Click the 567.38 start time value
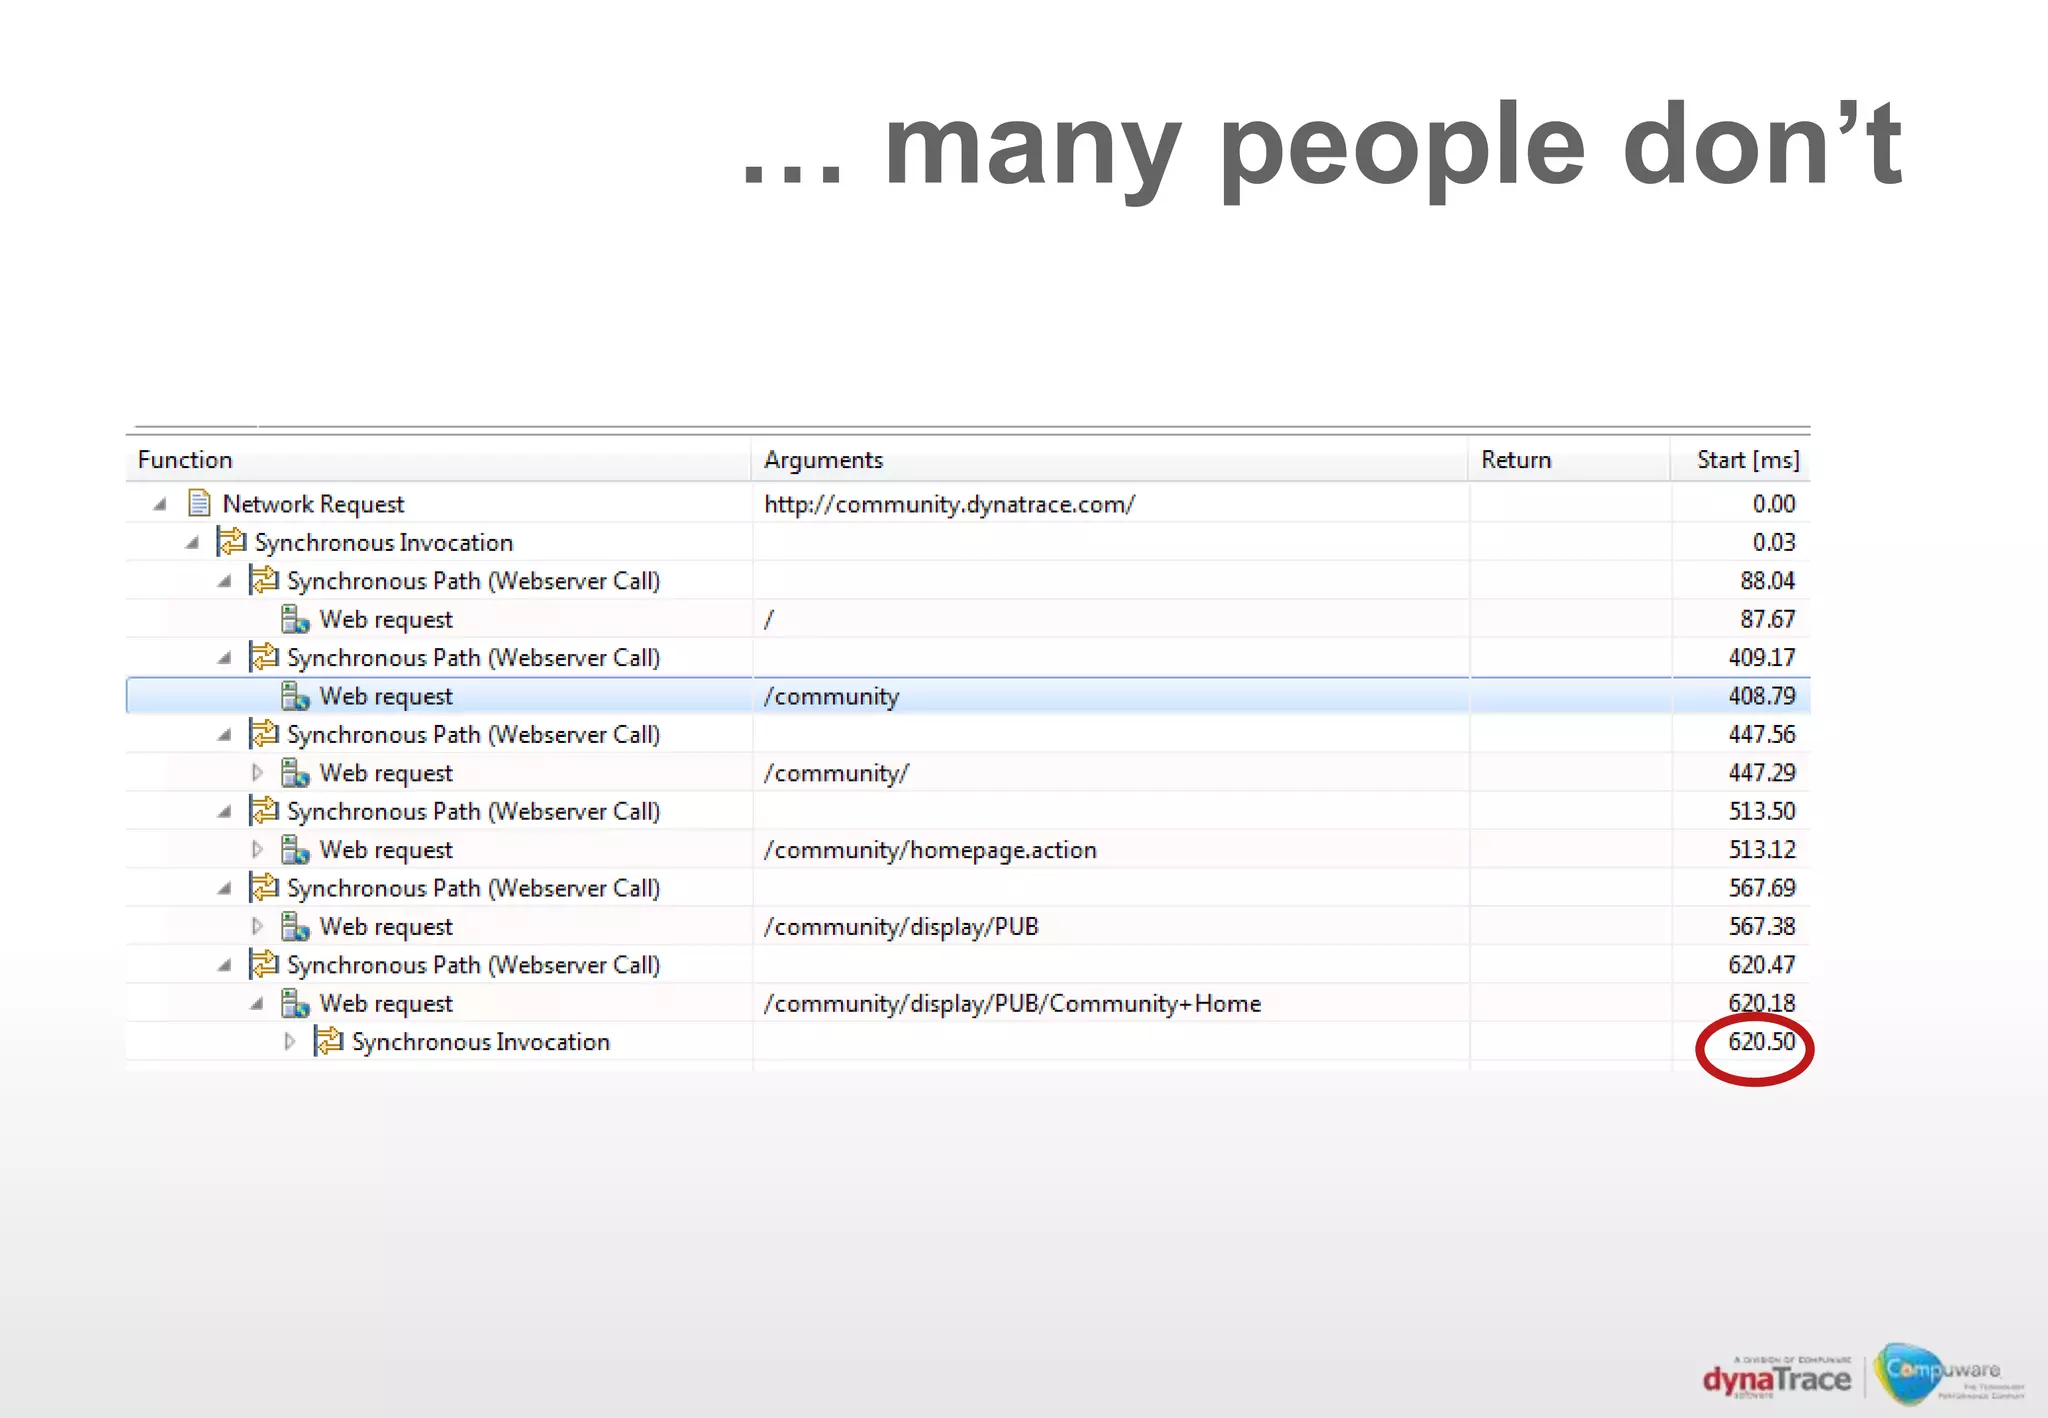The height and width of the screenshot is (1418, 2048). pos(1761,927)
